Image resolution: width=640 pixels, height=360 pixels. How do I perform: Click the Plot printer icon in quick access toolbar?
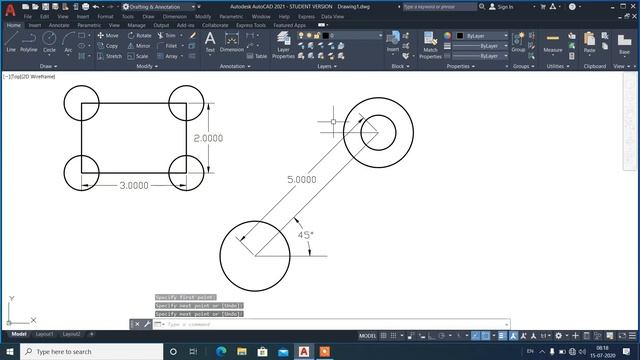click(85, 7)
